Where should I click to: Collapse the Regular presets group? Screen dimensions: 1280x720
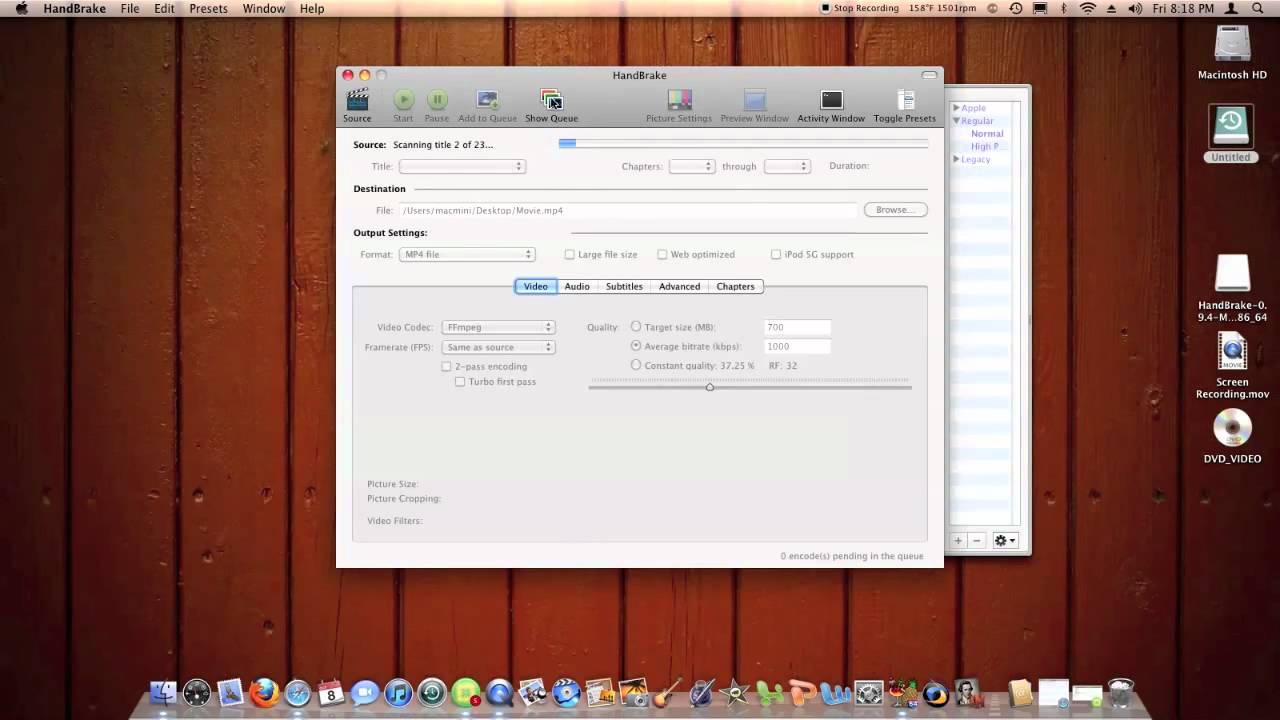tap(956, 121)
